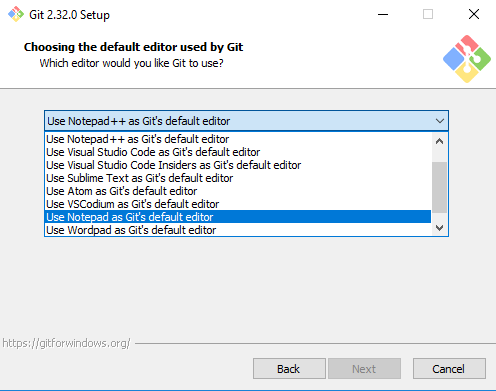Pick Use Notepad as Git's default editor

(238, 217)
